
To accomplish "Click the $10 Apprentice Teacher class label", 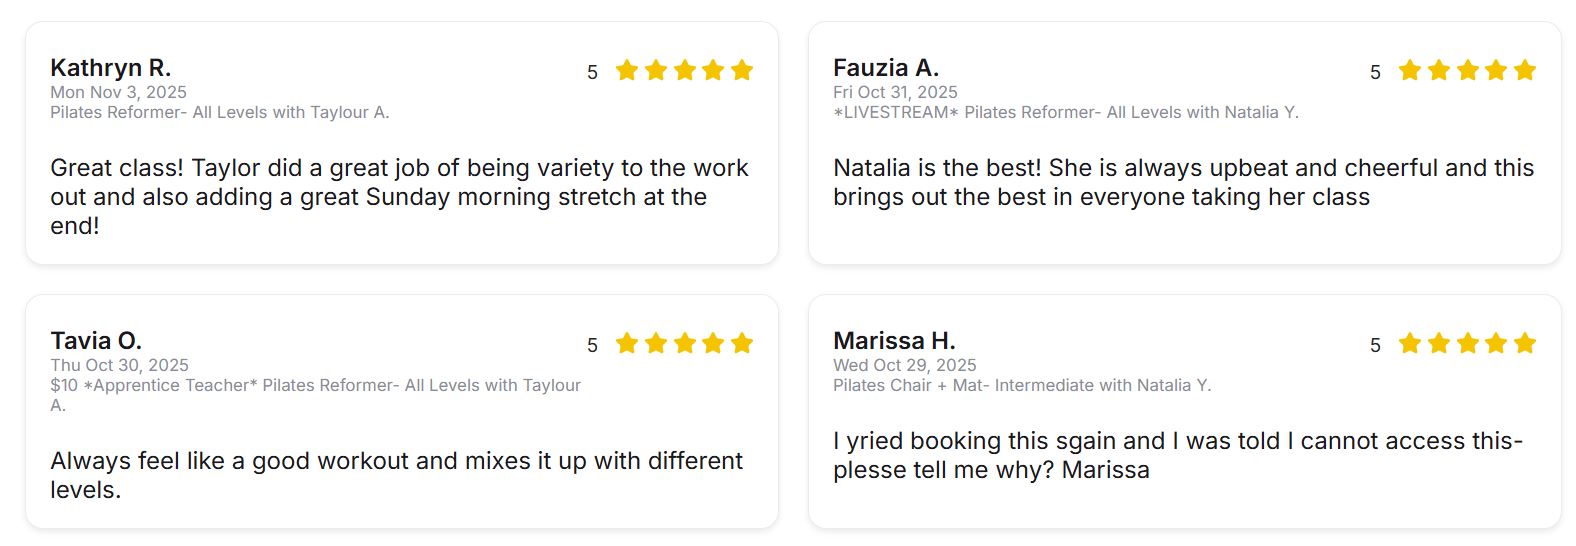I will [x=315, y=386].
